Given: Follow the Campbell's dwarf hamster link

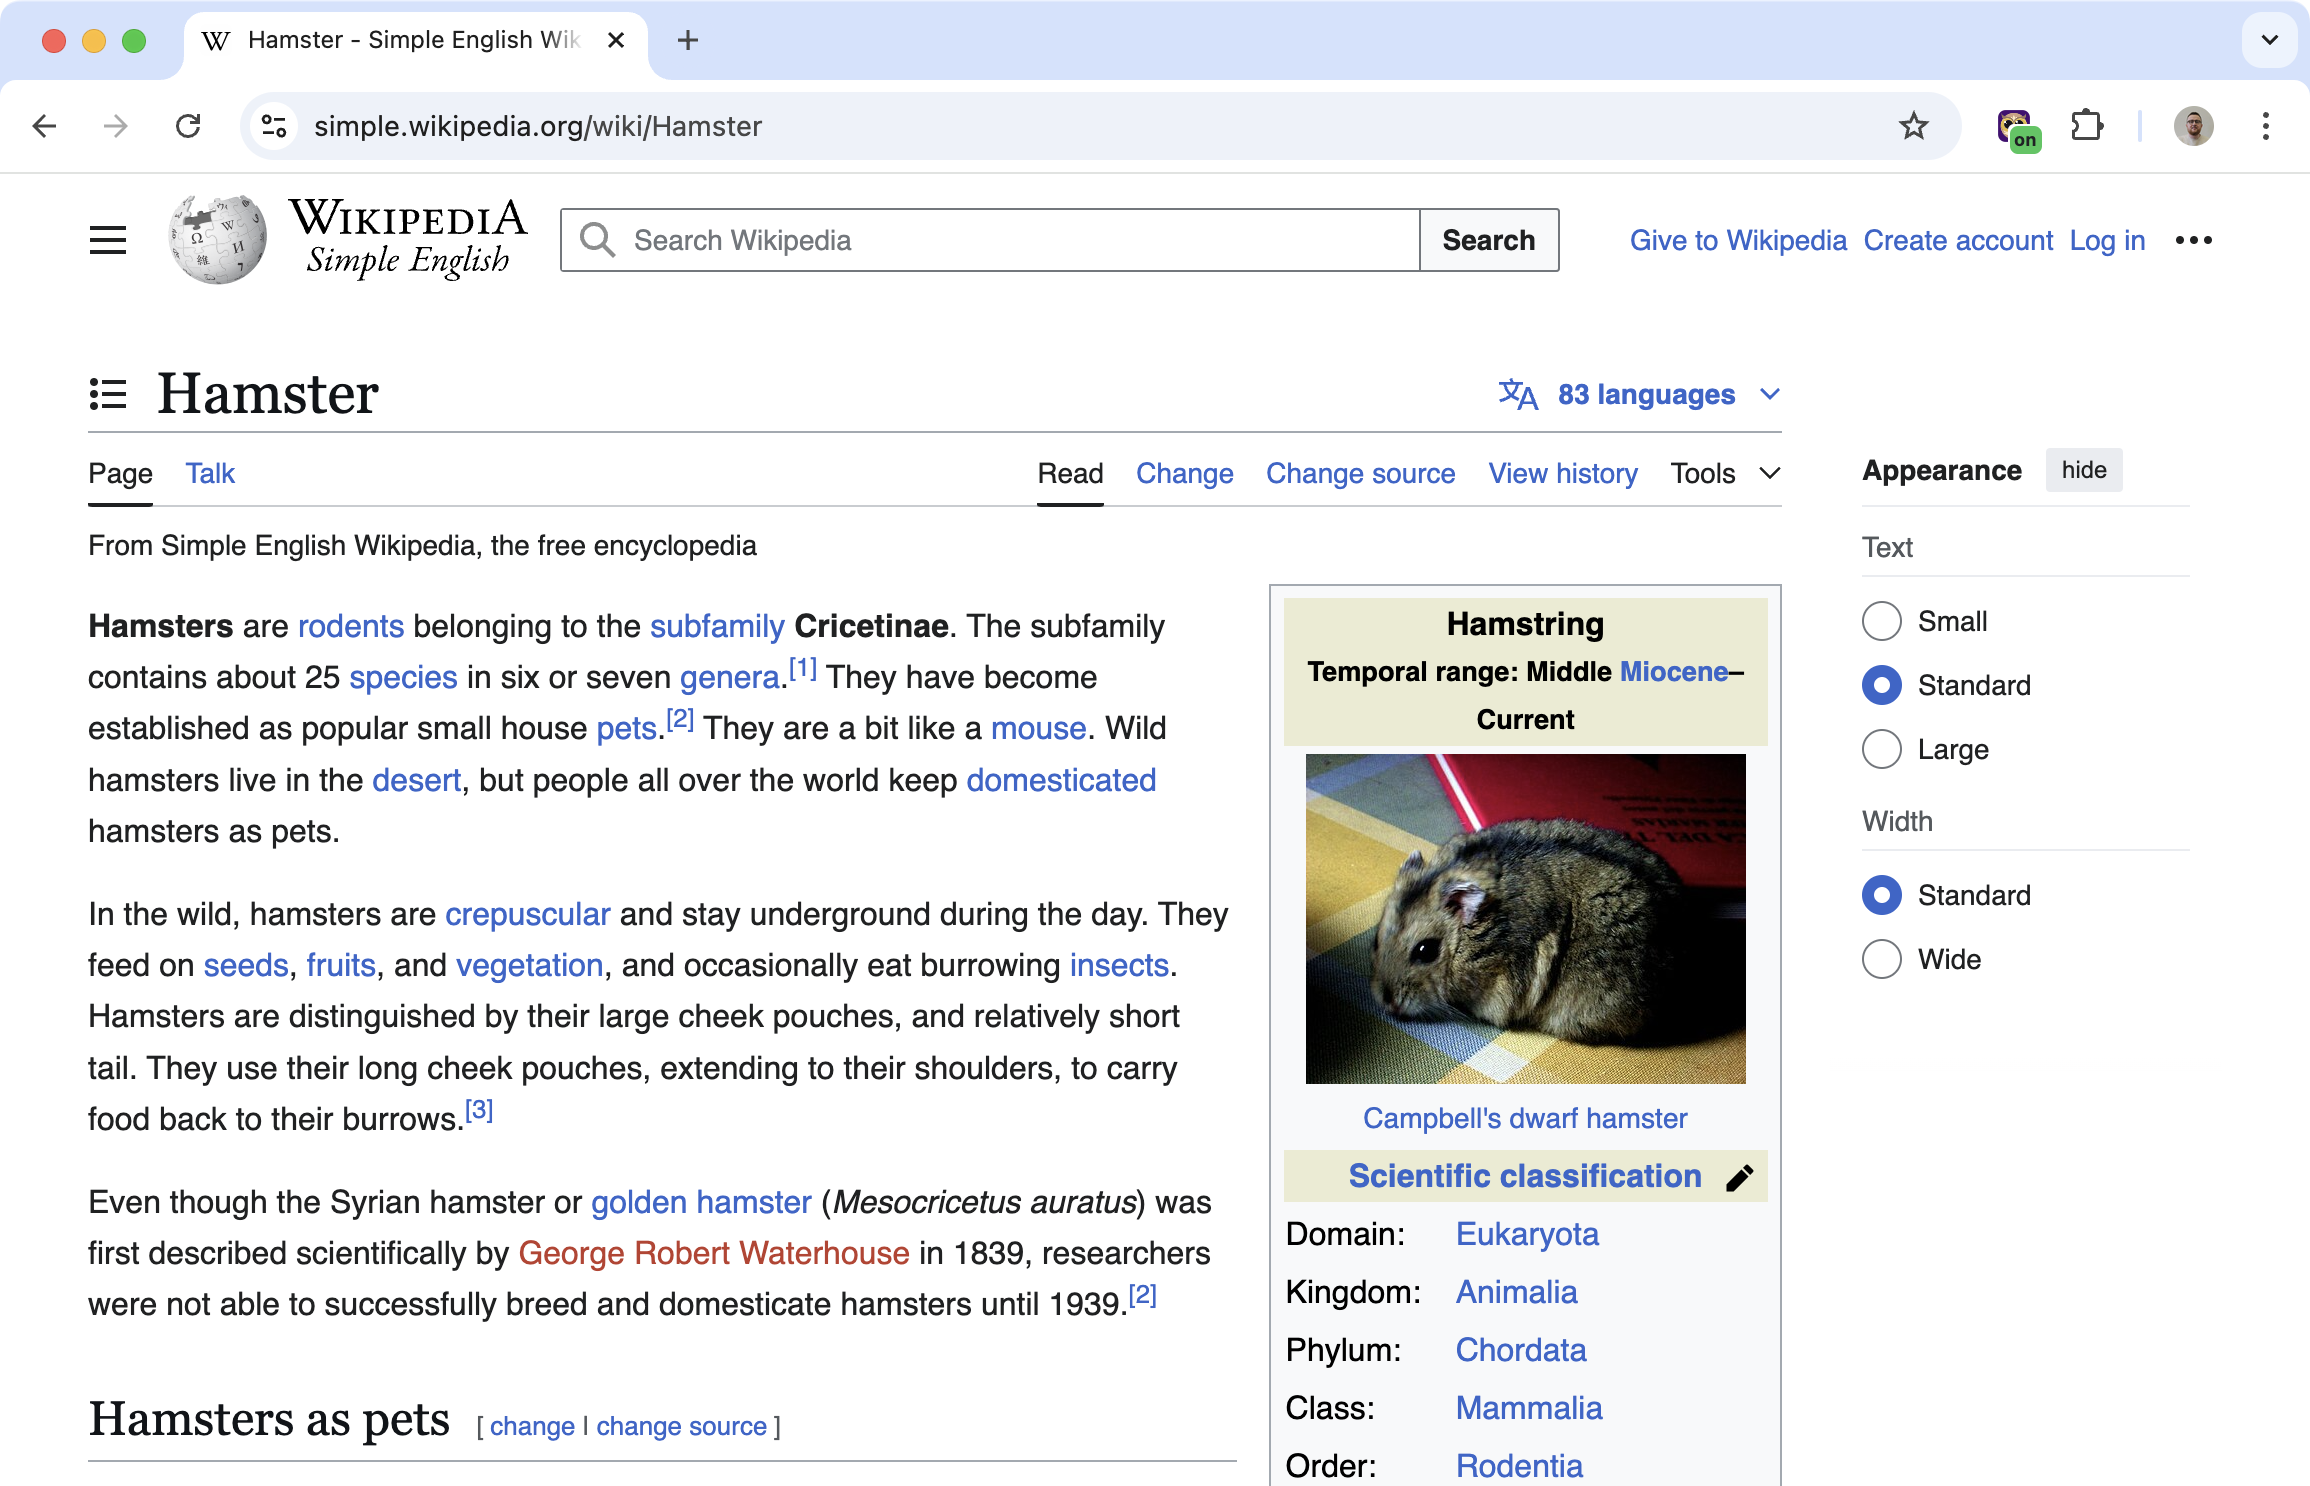Looking at the screenshot, I should pos(1524,1118).
